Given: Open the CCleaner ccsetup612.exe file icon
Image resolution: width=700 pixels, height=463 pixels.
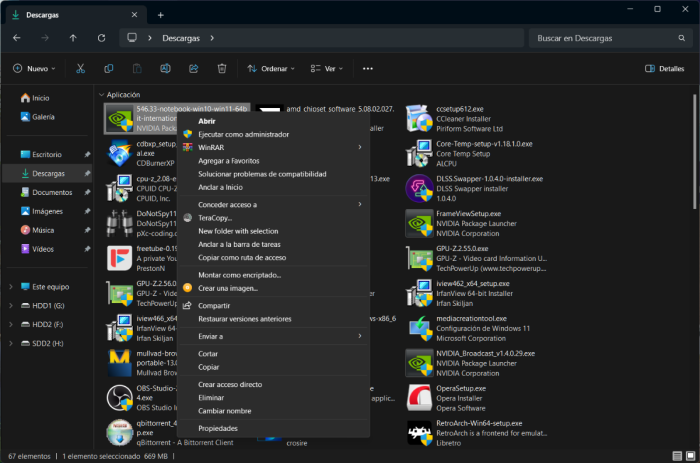Looking at the screenshot, I should tap(419, 118).
